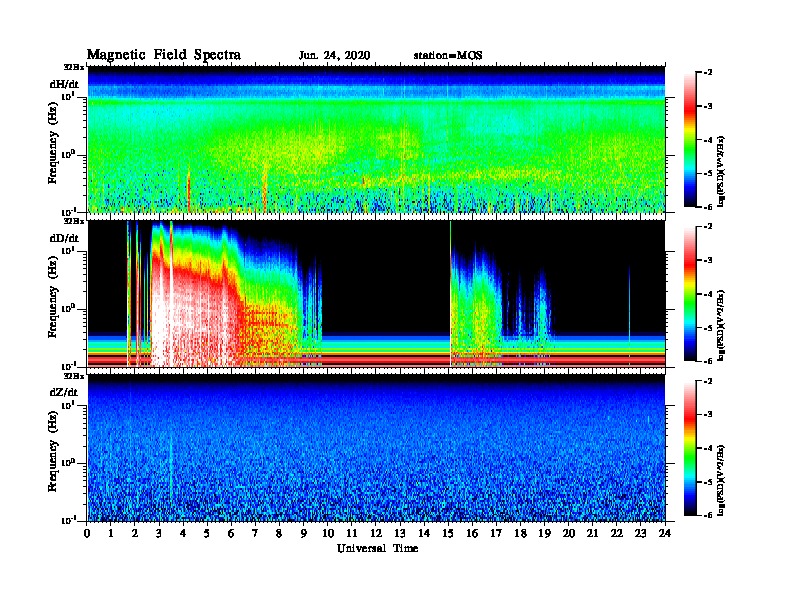Viewport: 792px width, 612px height.
Task: Click the "-6" value on dH/dt color bar
Action: 708,207
